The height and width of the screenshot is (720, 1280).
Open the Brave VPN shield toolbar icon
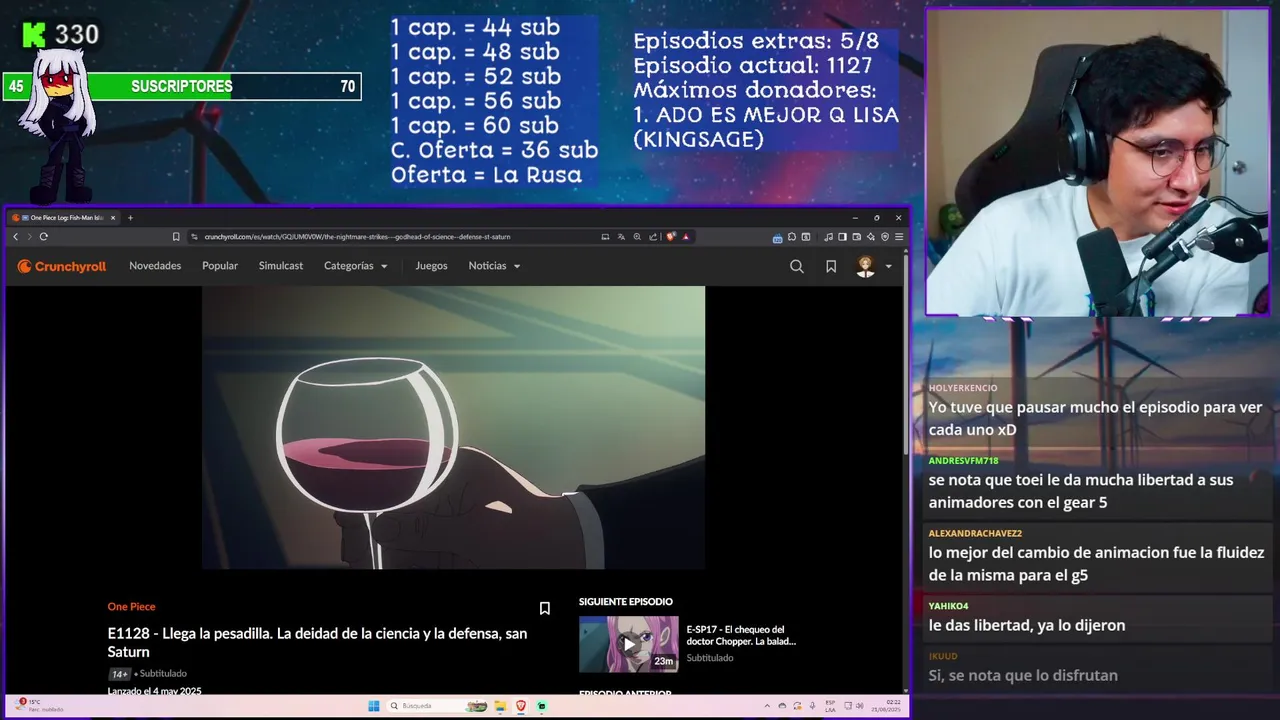pos(885,237)
